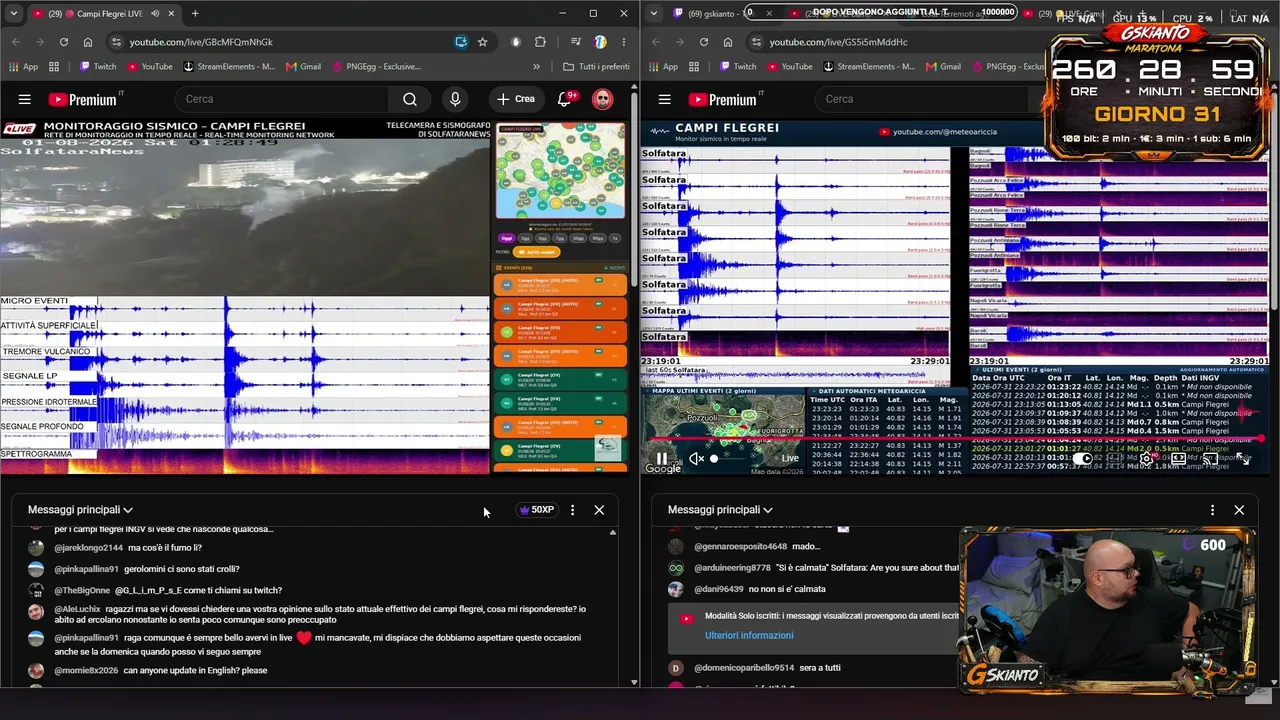Click YouTube Premium logo in left window

pyautogui.click(x=83, y=99)
